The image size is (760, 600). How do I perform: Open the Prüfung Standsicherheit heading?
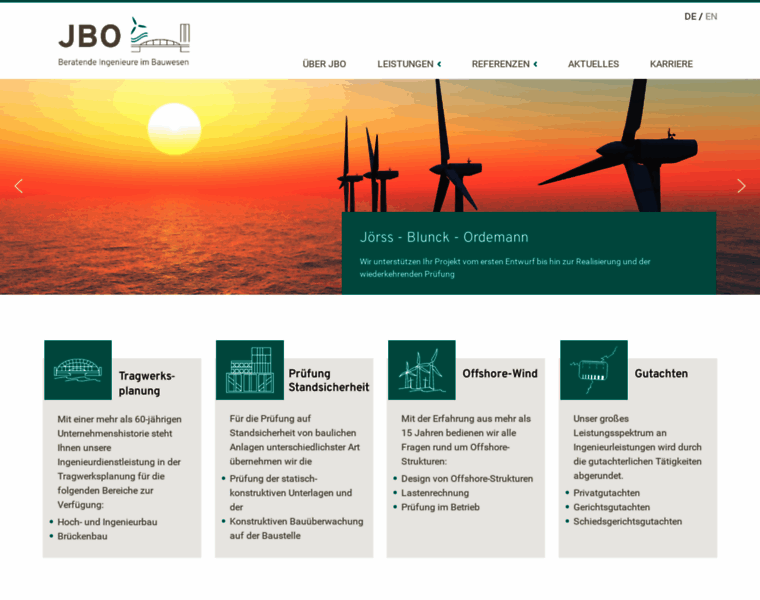click(329, 380)
